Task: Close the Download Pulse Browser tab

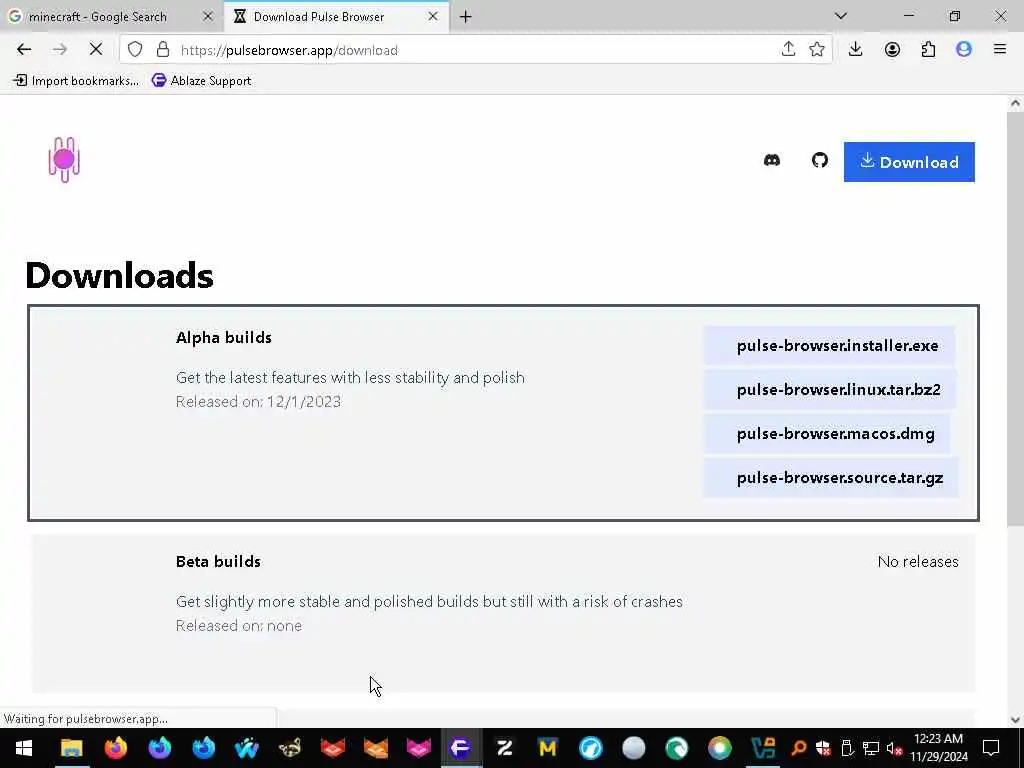Action: pos(432,17)
